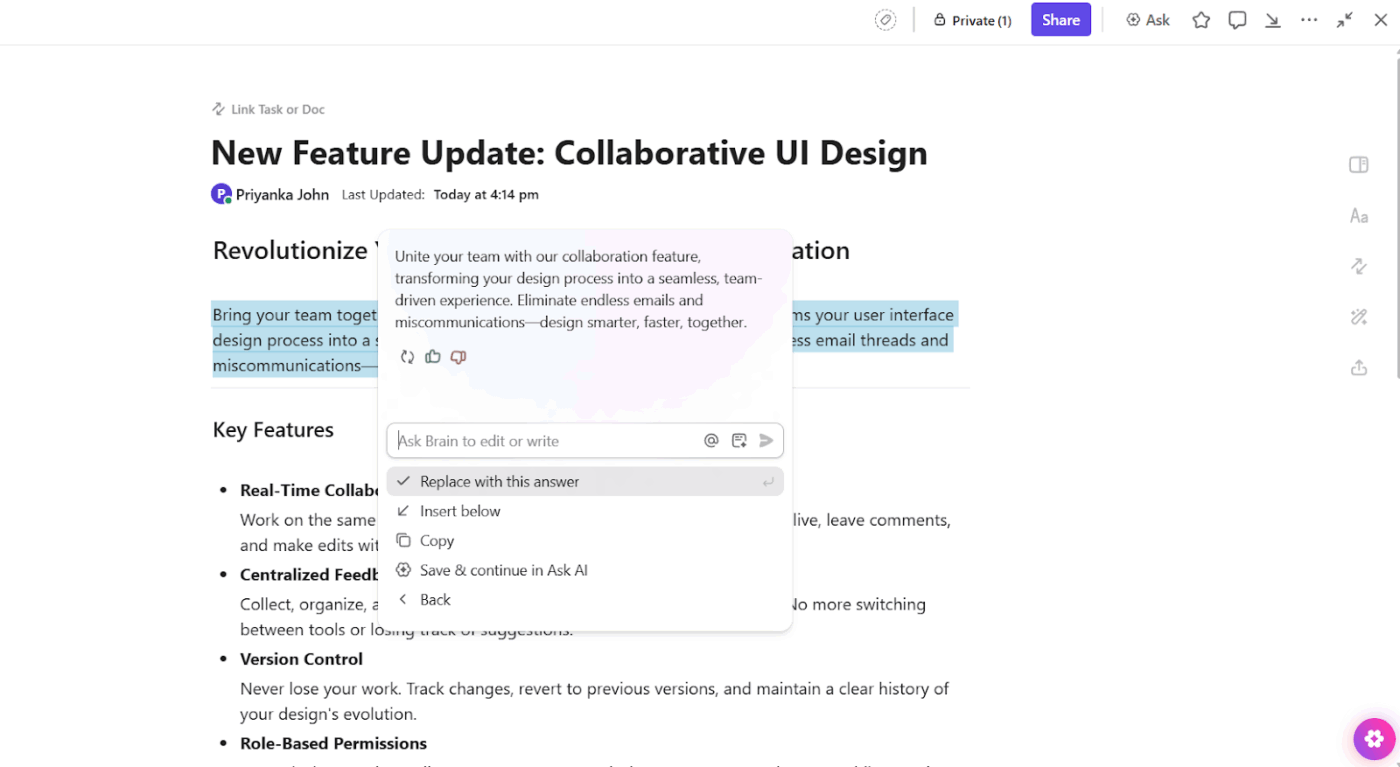This screenshot has width=1400, height=767.
Task: Open the purple Brain floating button
Action: tap(1374, 739)
